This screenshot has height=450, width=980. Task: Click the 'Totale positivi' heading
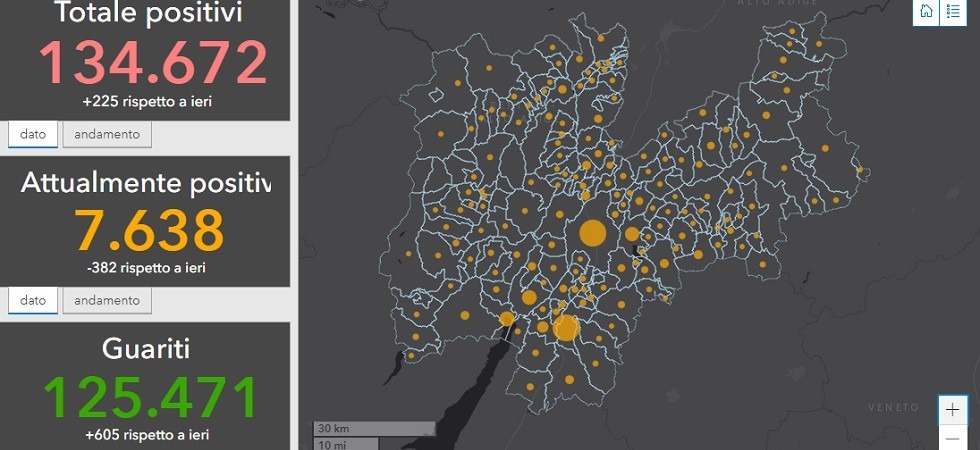point(148,14)
